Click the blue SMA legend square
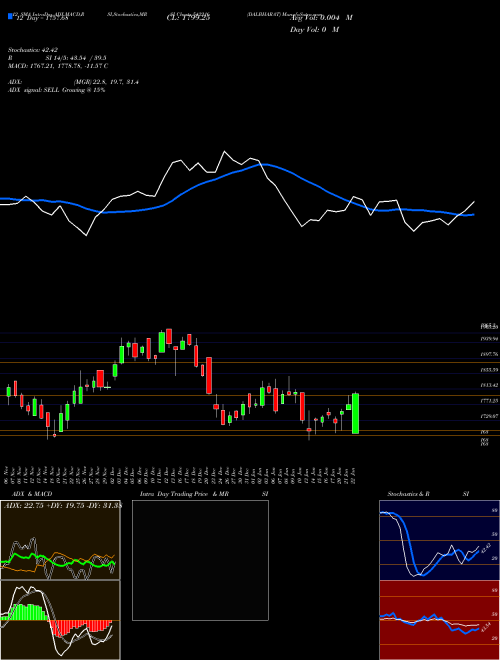The height and width of the screenshot is (660, 500). pyautogui.click(x=11, y=16)
